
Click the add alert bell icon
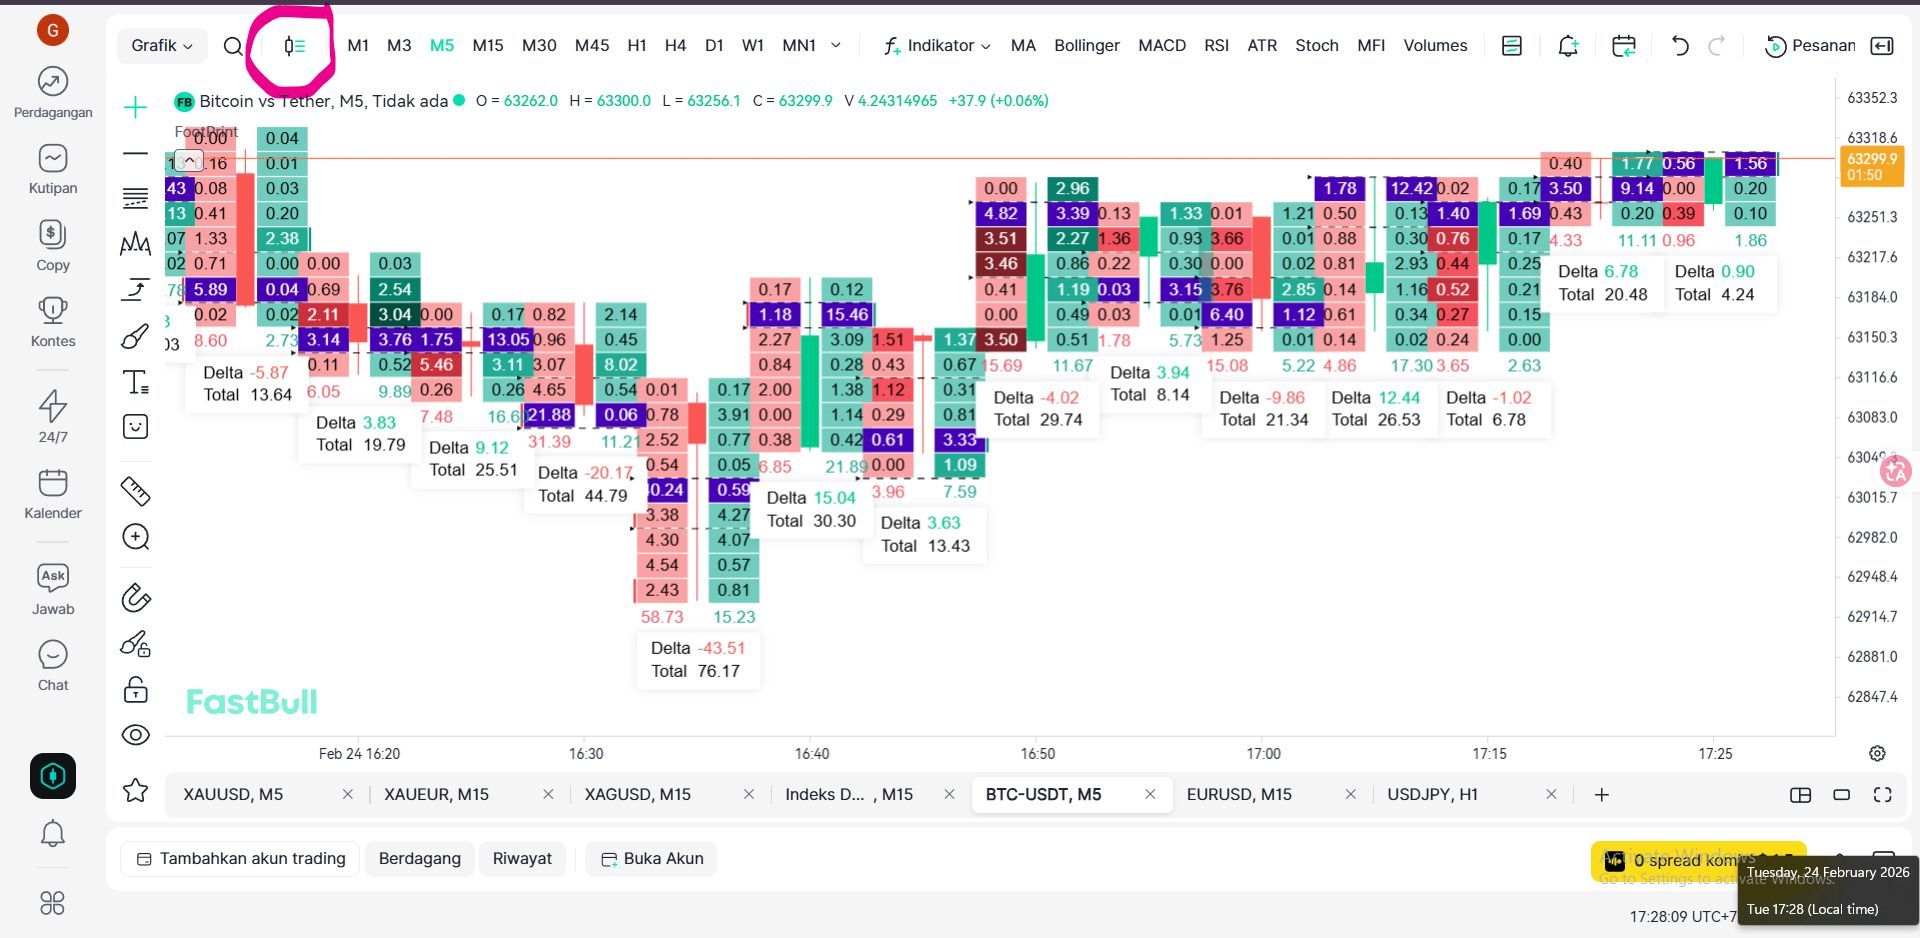1568,46
